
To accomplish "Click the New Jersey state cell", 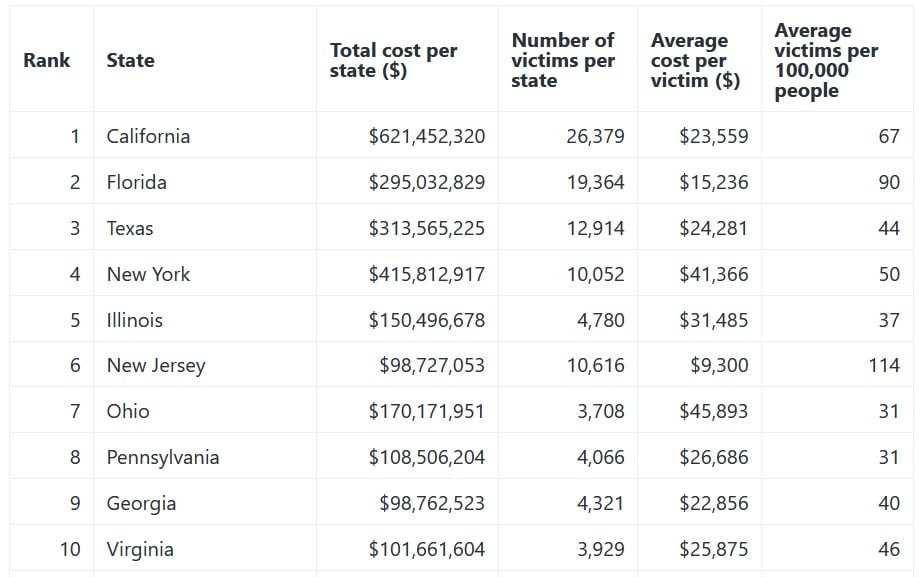I will coord(156,365).
